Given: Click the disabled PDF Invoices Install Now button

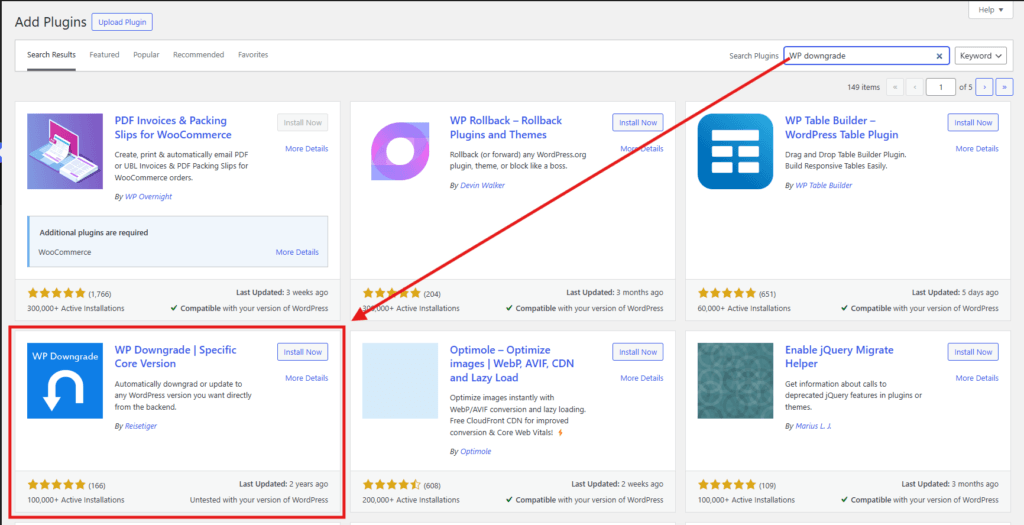Looking at the screenshot, I should click(302, 123).
